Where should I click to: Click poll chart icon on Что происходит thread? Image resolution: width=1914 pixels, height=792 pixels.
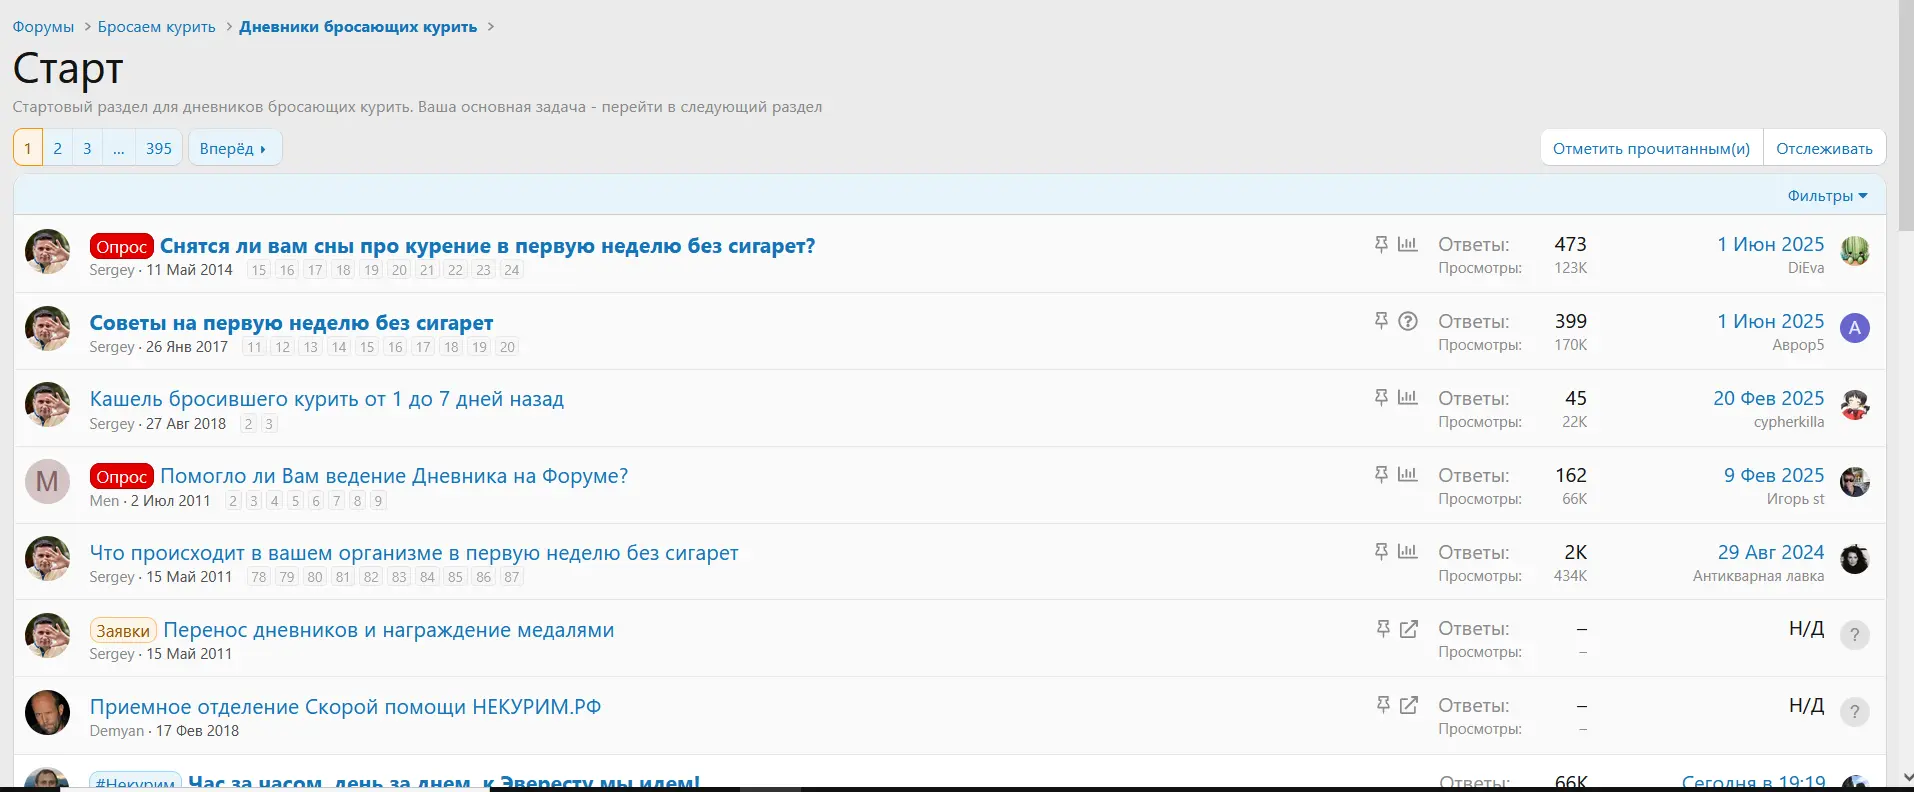click(x=1408, y=552)
